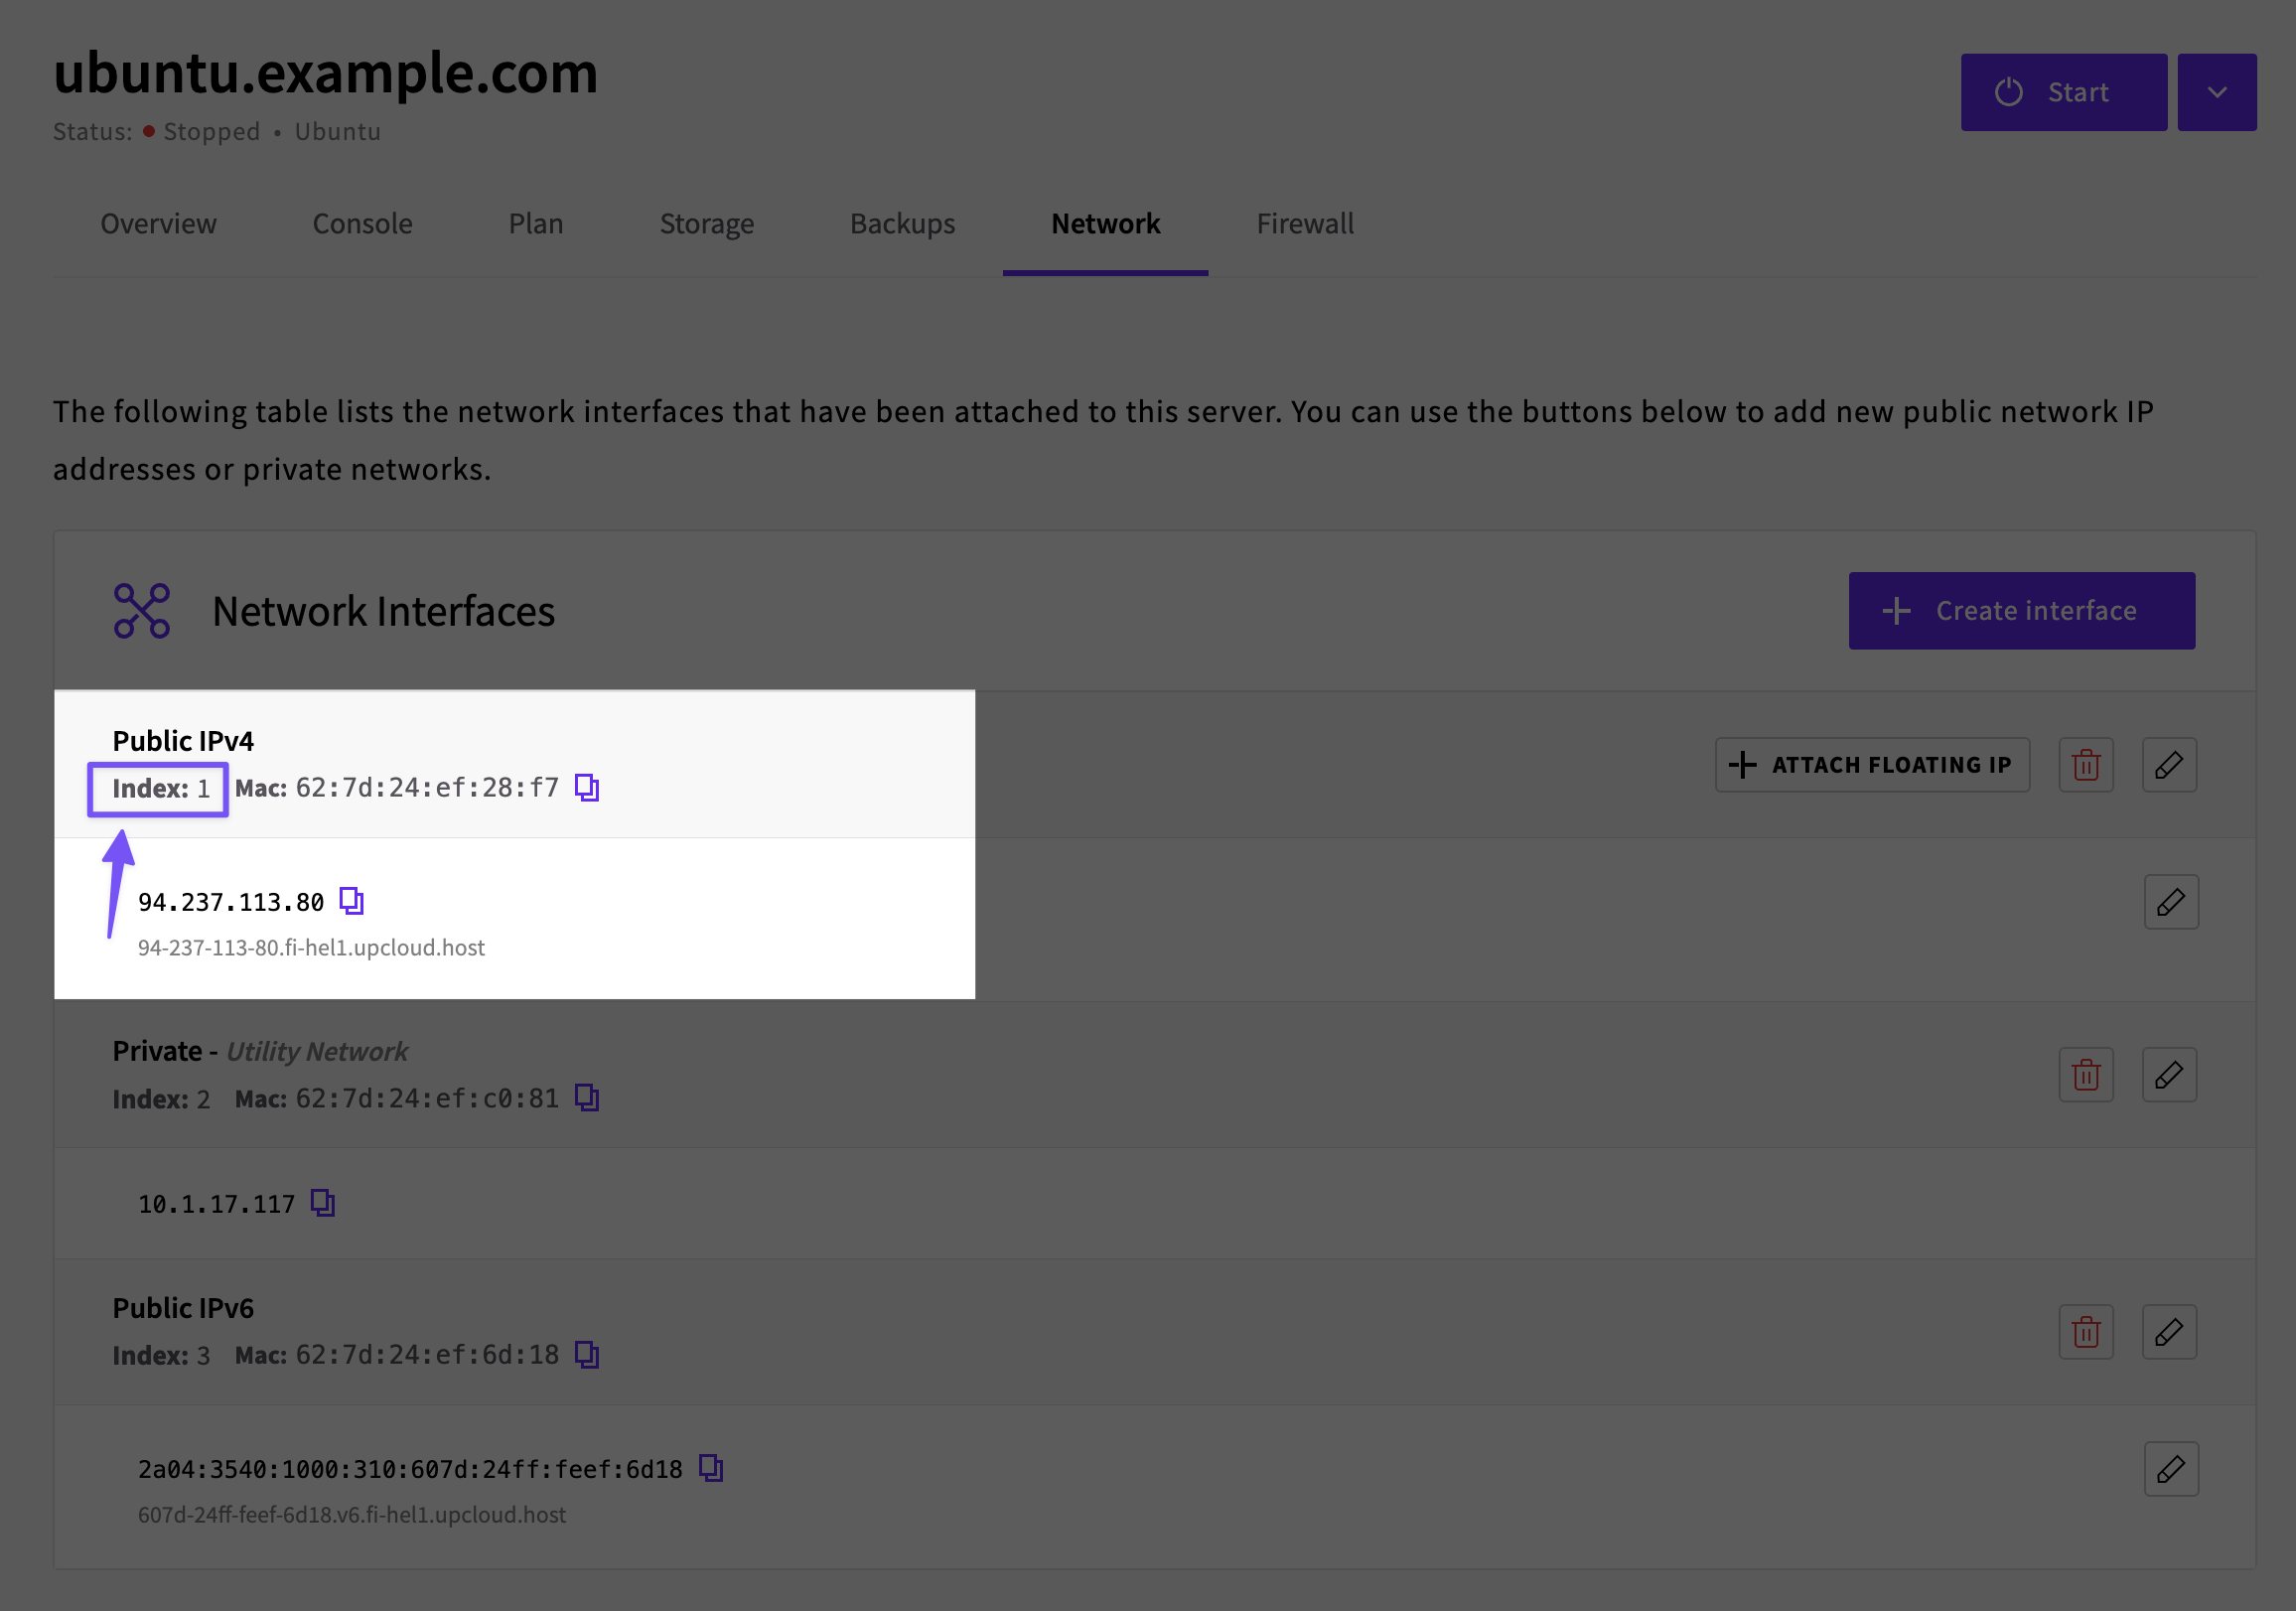Edit the Public IPv4 interface
This screenshot has width=2296, height=1611.
coord(2169,765)
